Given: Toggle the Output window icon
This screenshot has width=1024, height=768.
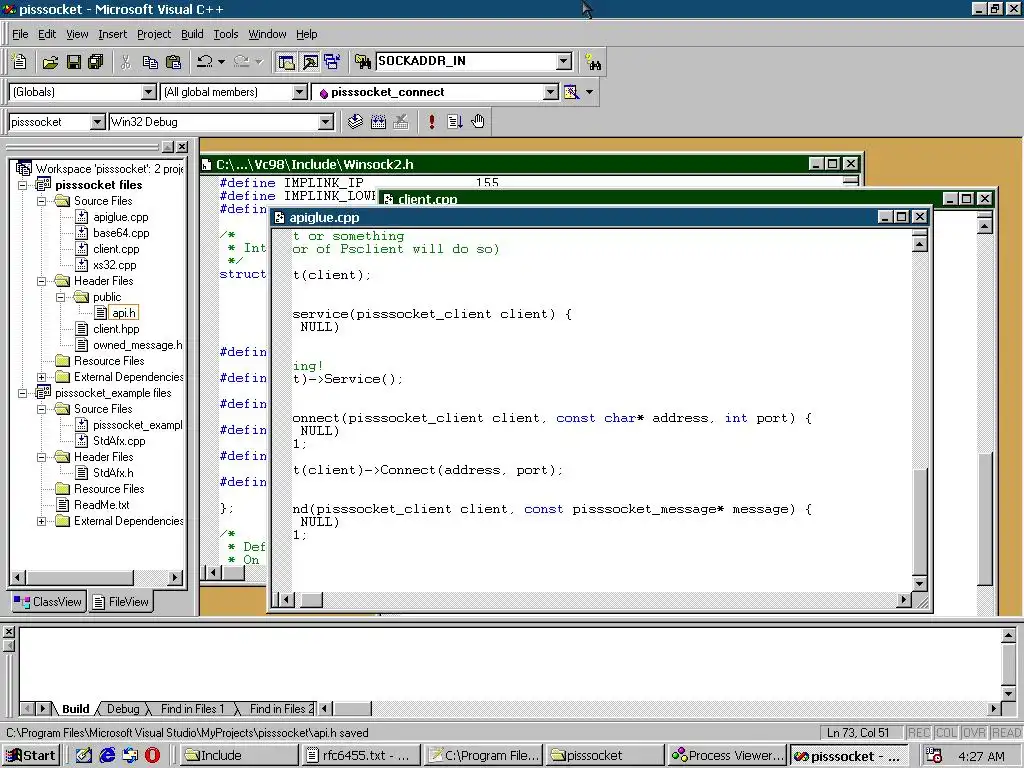Looking at the screenshot, I should pyautogui.click(x=310, y=61).
